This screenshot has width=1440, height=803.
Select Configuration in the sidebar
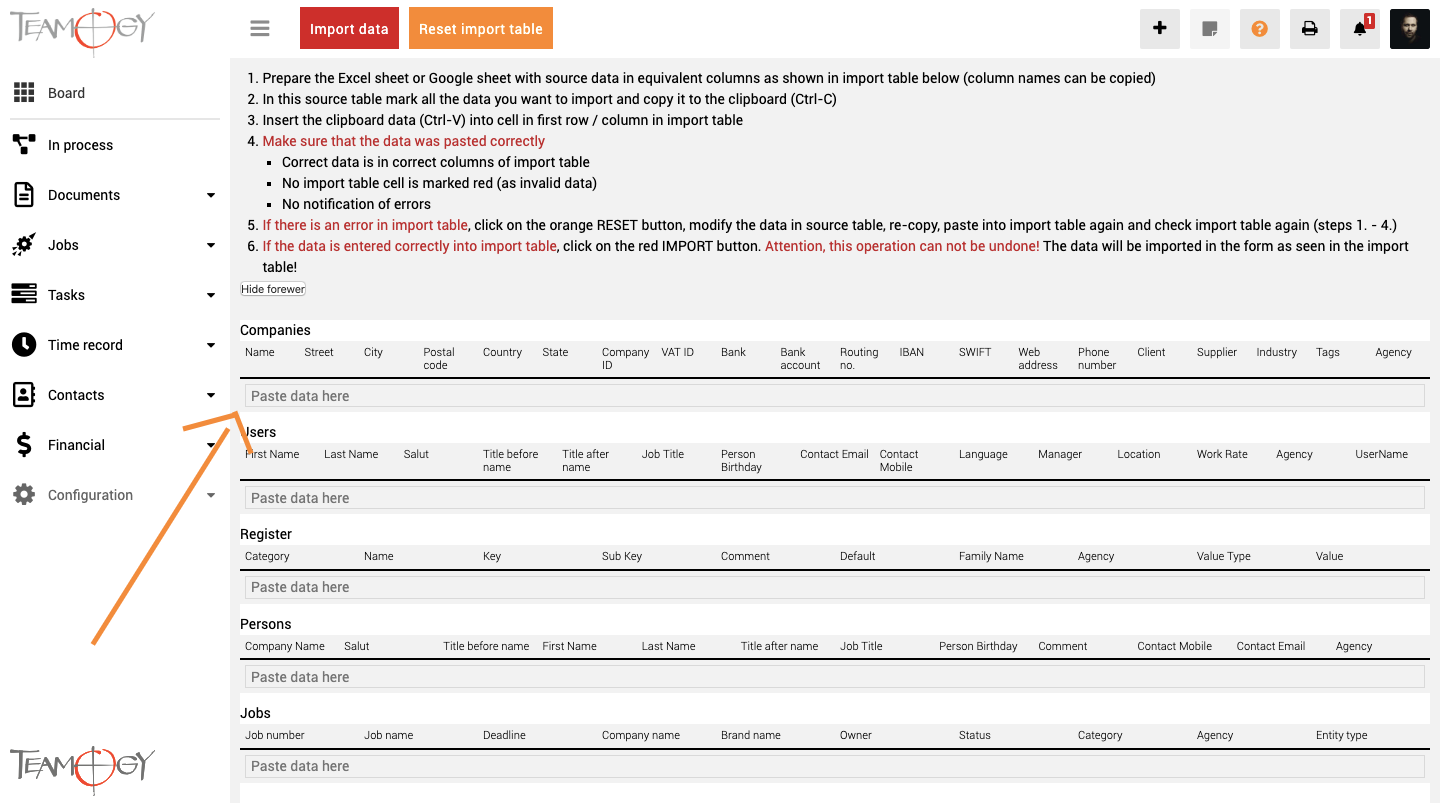tap(90, 495)
